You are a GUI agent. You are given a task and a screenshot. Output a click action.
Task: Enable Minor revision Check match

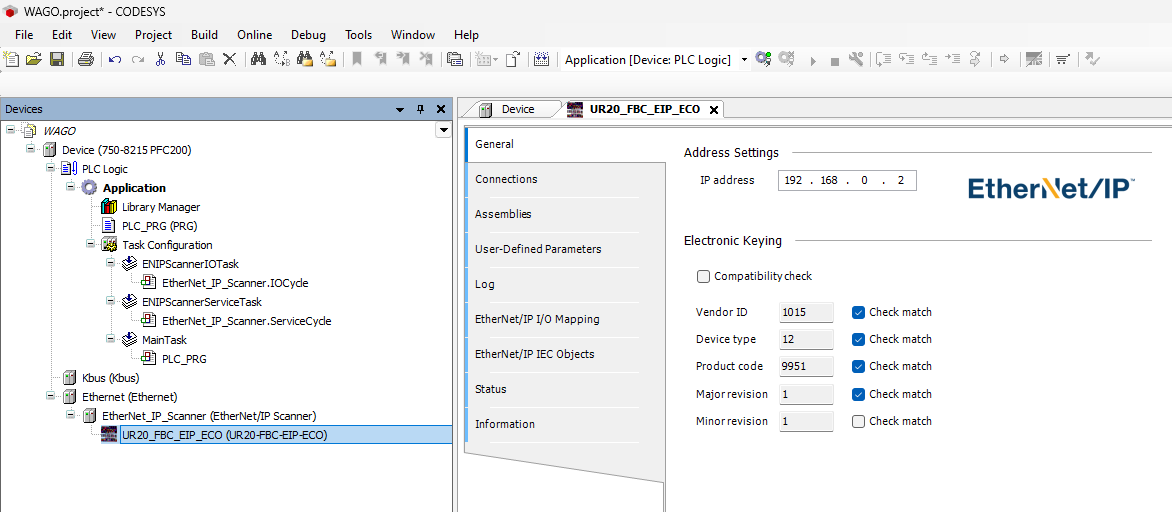(x=858, y=422)
